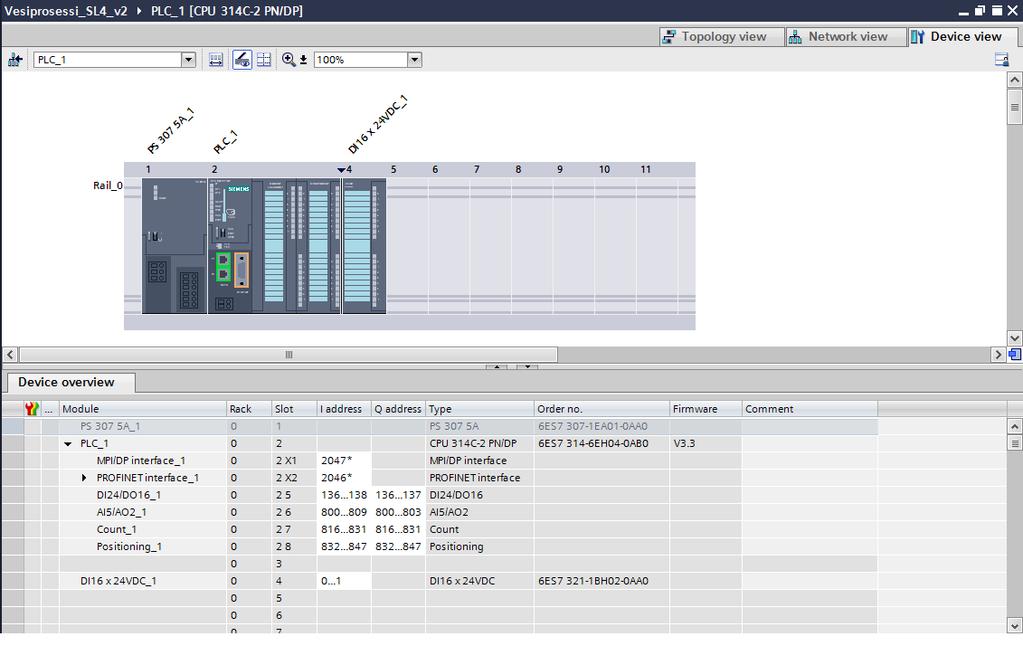The height and width of the screenshot is (665, 1023).
Task: Select the Device overview tab
Action: (70, 382)
